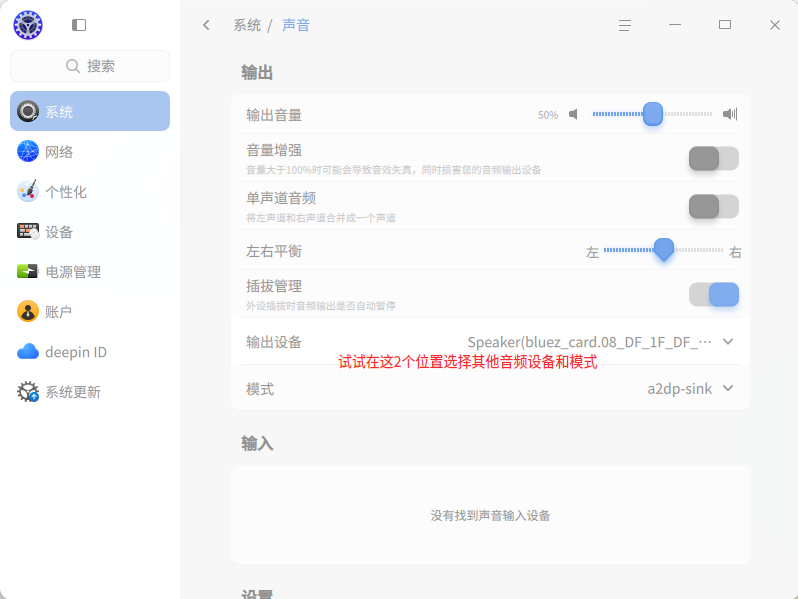Click the 输出音量 slider track right portion

click(x=688, y=114)
